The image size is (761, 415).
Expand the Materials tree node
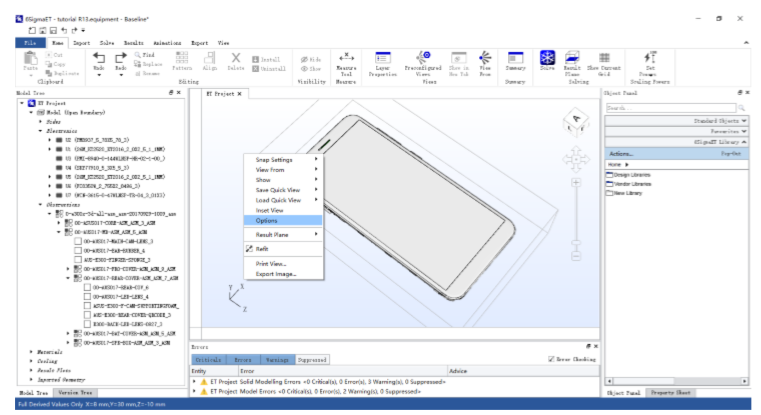click(x=31, y=352)
